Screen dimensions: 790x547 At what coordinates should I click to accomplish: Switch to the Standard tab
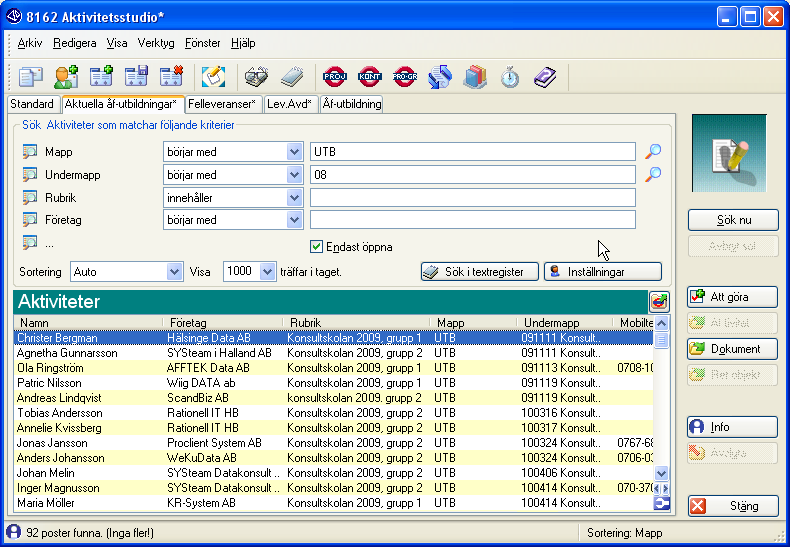(32, 104)
